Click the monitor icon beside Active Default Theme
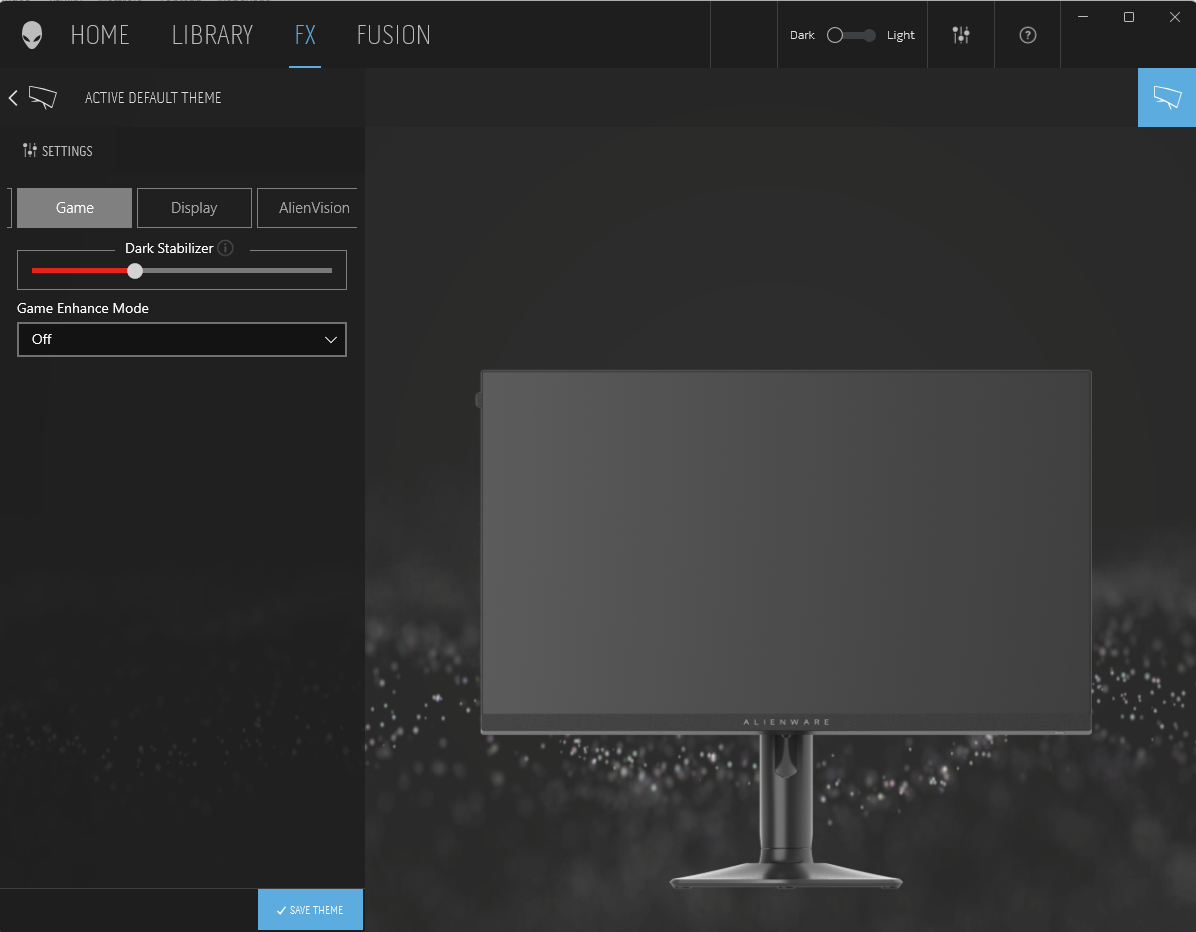Screen dimensions: 1196x932 click(x=43, y=97)
